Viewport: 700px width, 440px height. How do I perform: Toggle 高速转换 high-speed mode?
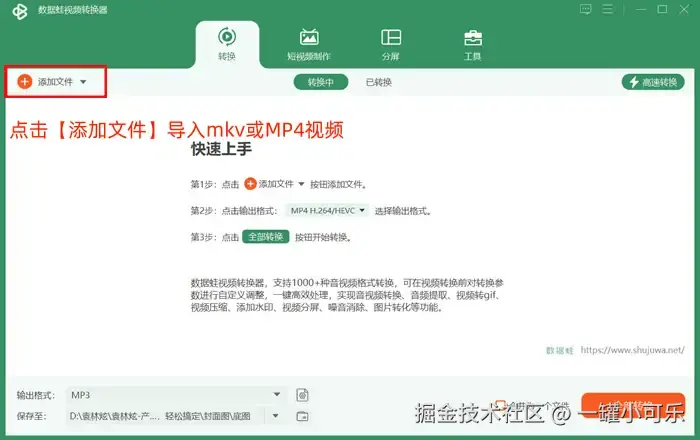point(653,82)
